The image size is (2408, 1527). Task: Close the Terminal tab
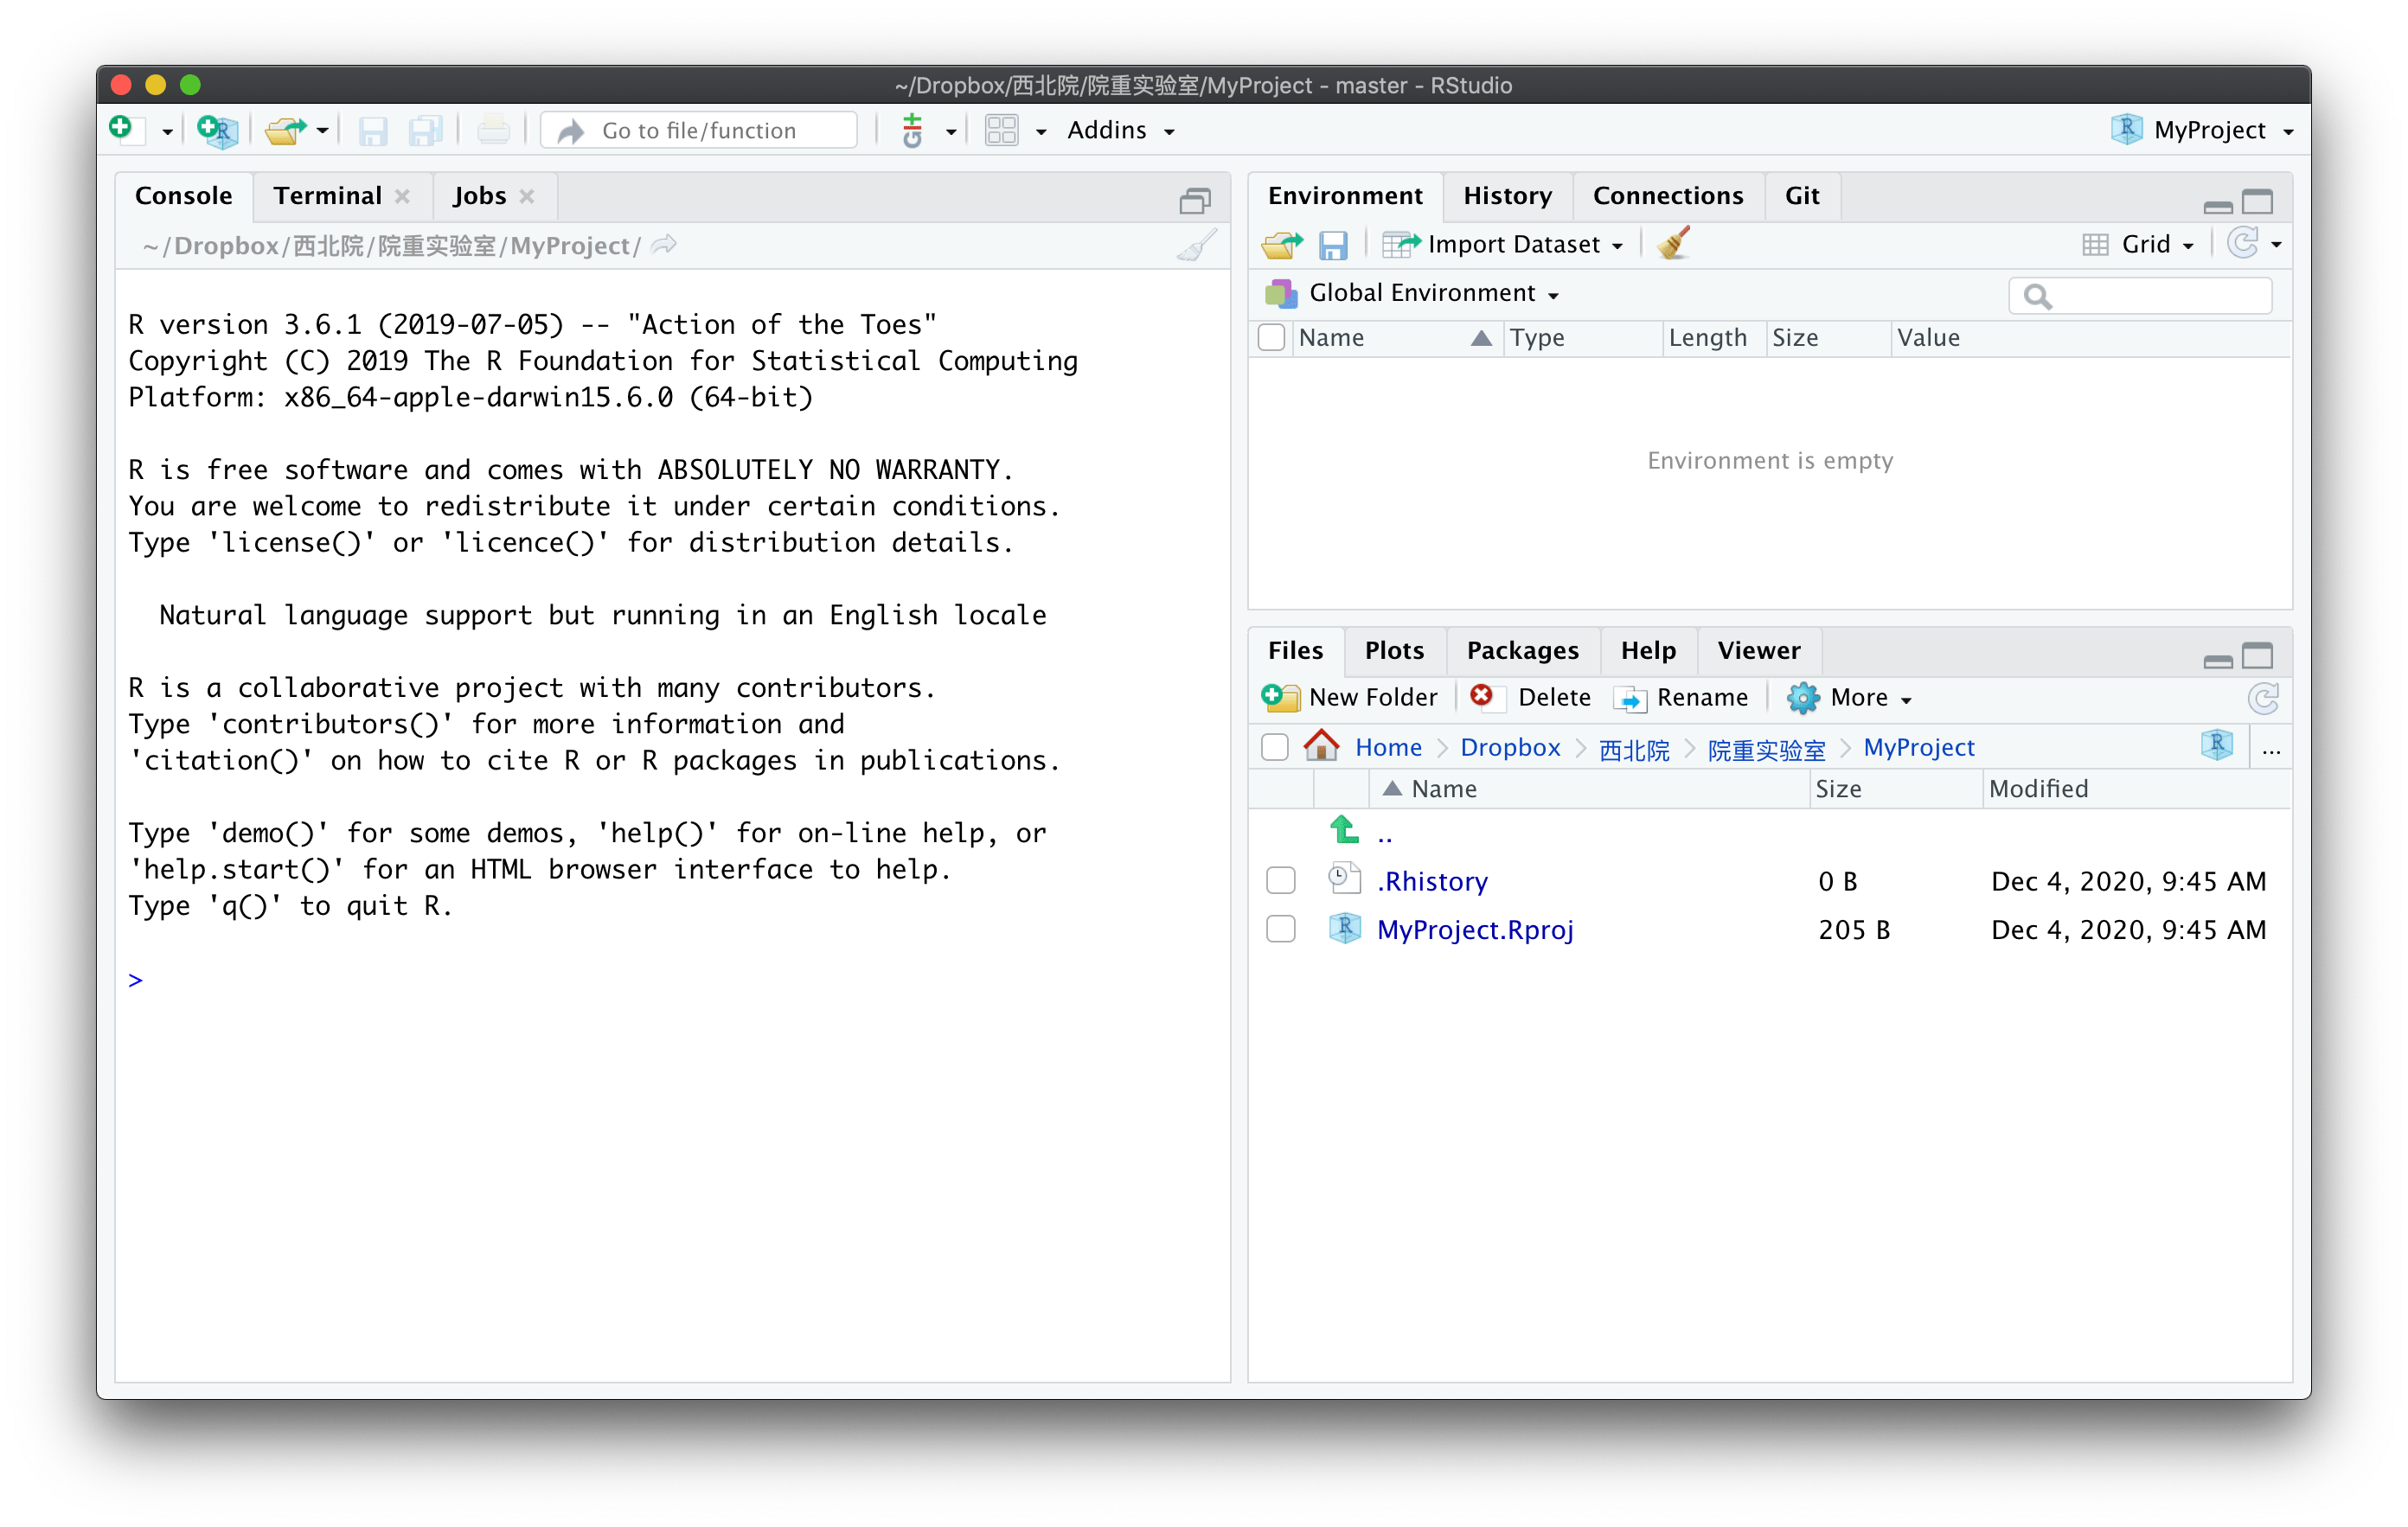click(x=402, y=197)
